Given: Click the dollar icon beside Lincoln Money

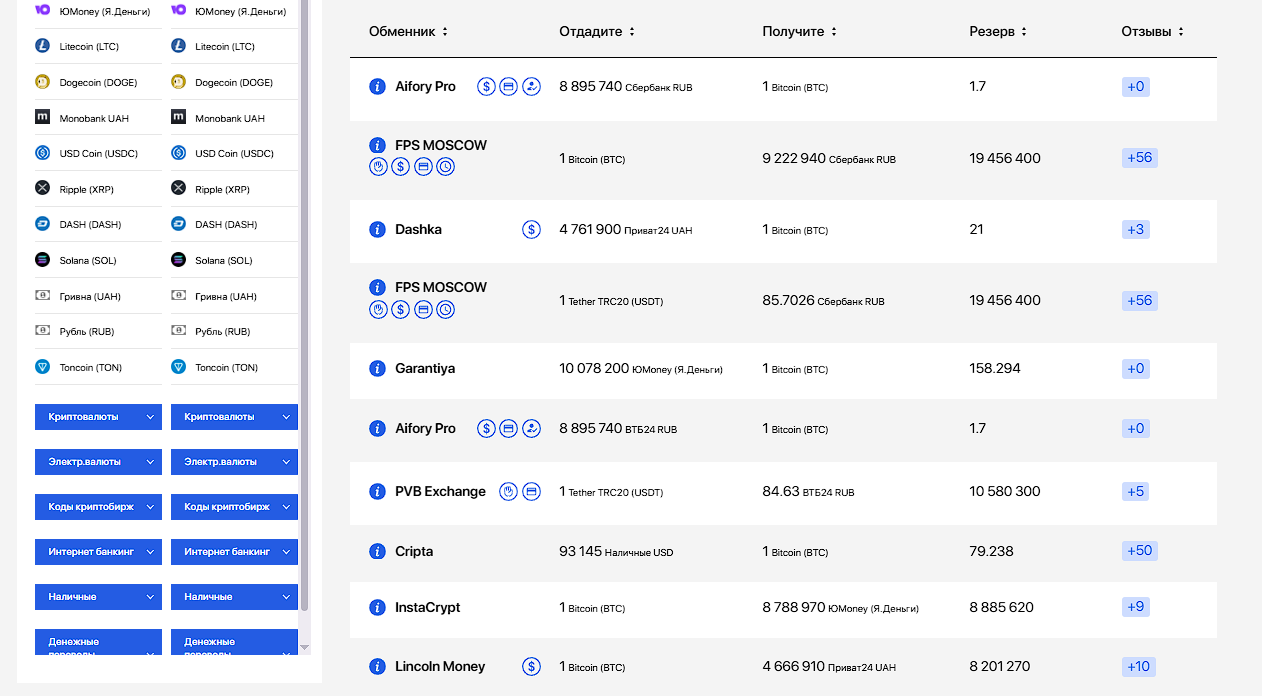Looking at the screenshot, I should (531, 666).
